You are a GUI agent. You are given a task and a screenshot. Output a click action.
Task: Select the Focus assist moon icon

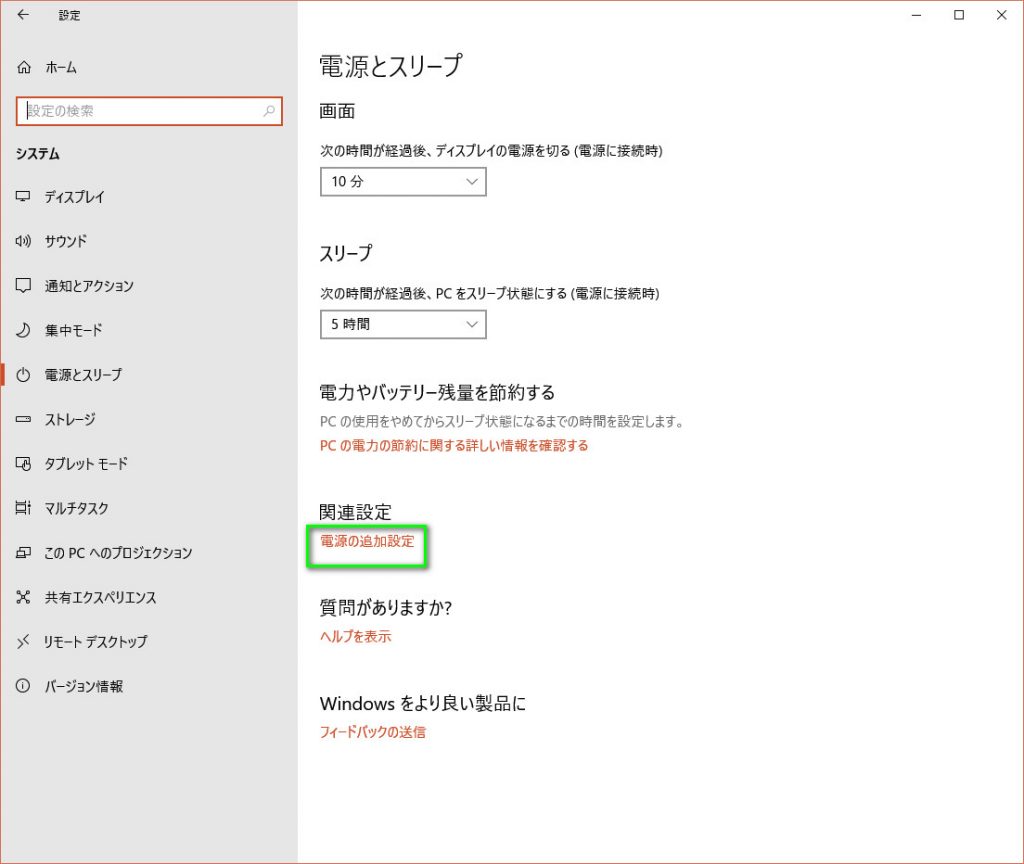(x=24, y=330)
